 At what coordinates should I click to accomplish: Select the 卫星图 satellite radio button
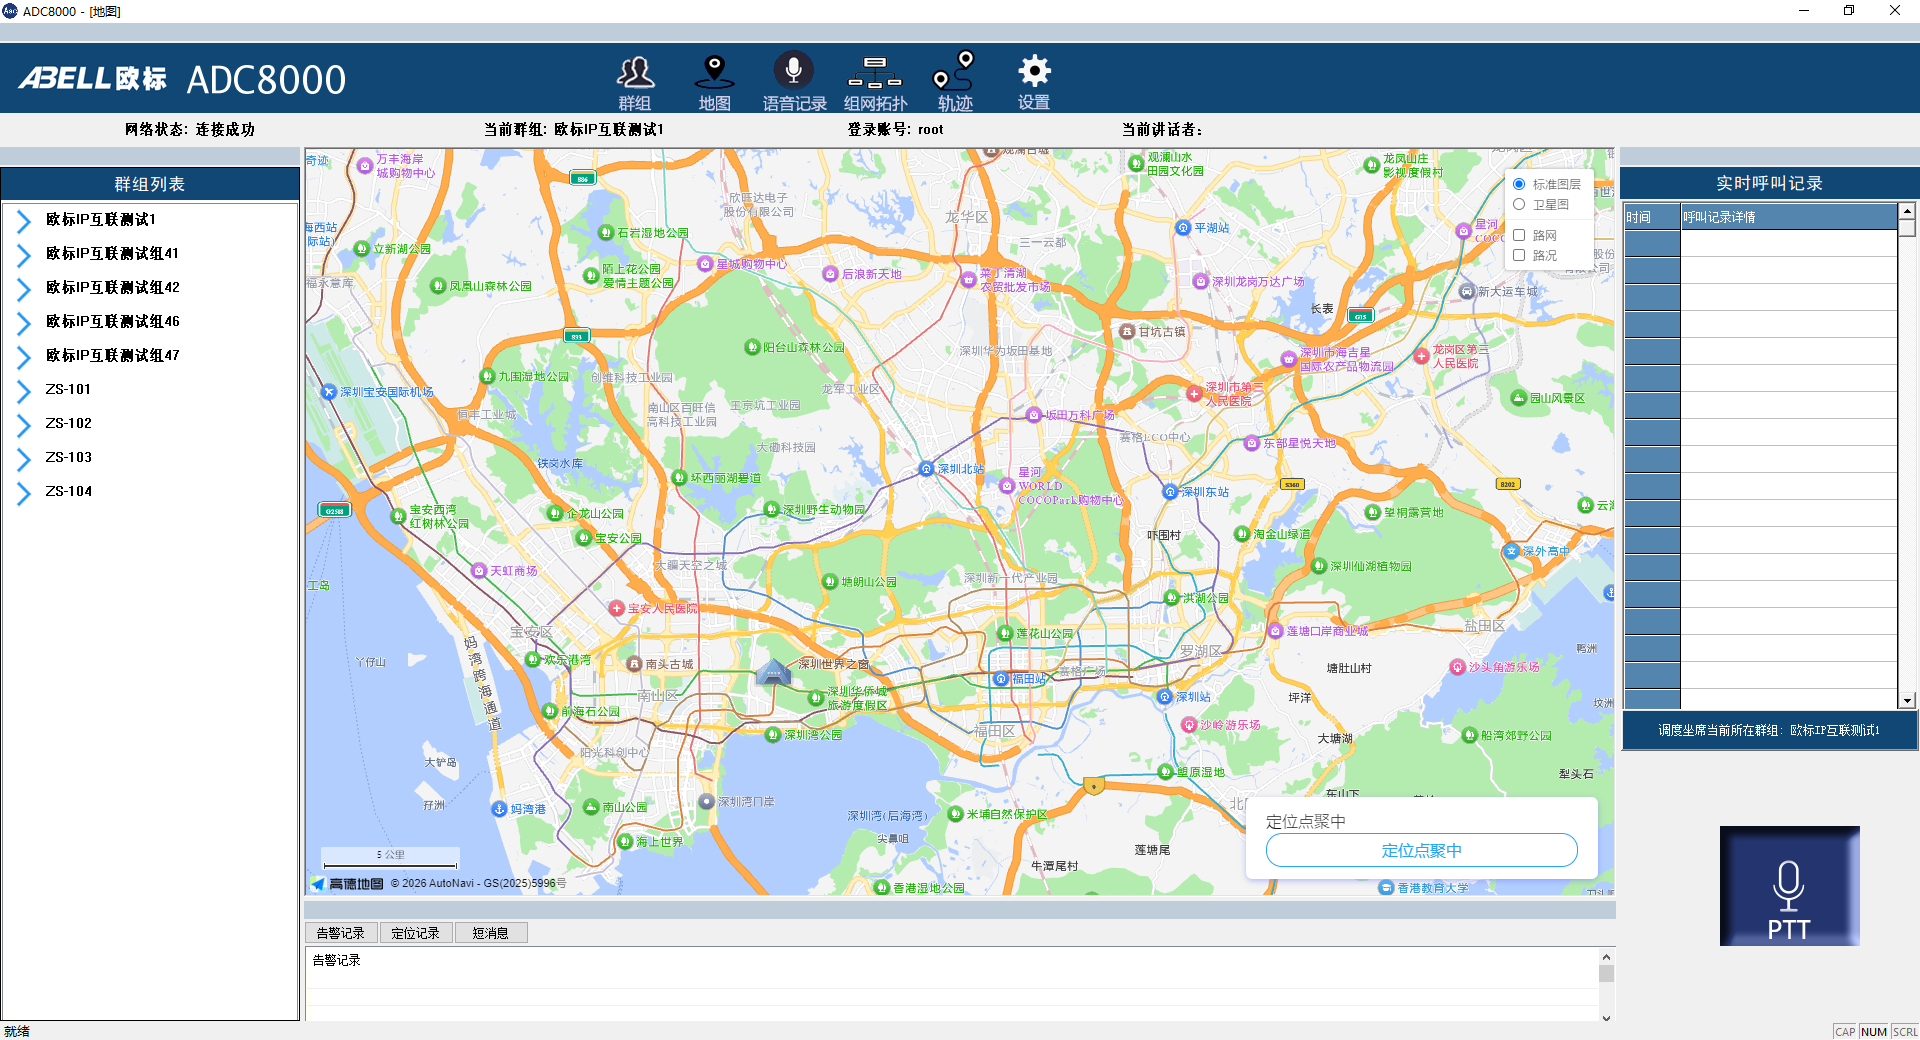pos(1519,204)
